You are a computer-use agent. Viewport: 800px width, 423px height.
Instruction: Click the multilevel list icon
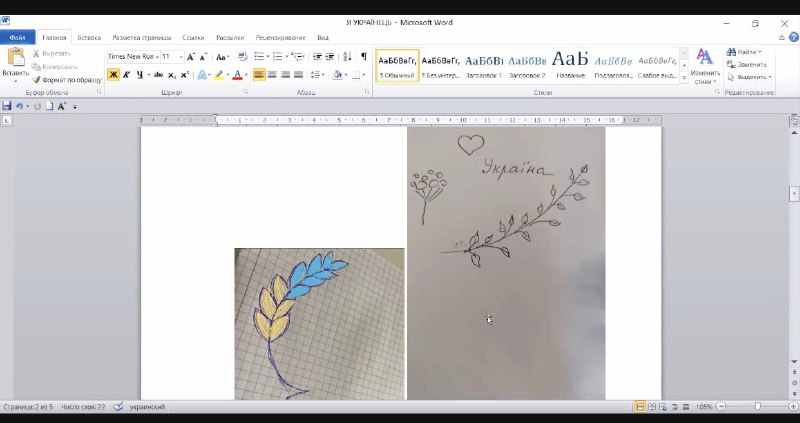pyautogui.click(x=298, y=57)
